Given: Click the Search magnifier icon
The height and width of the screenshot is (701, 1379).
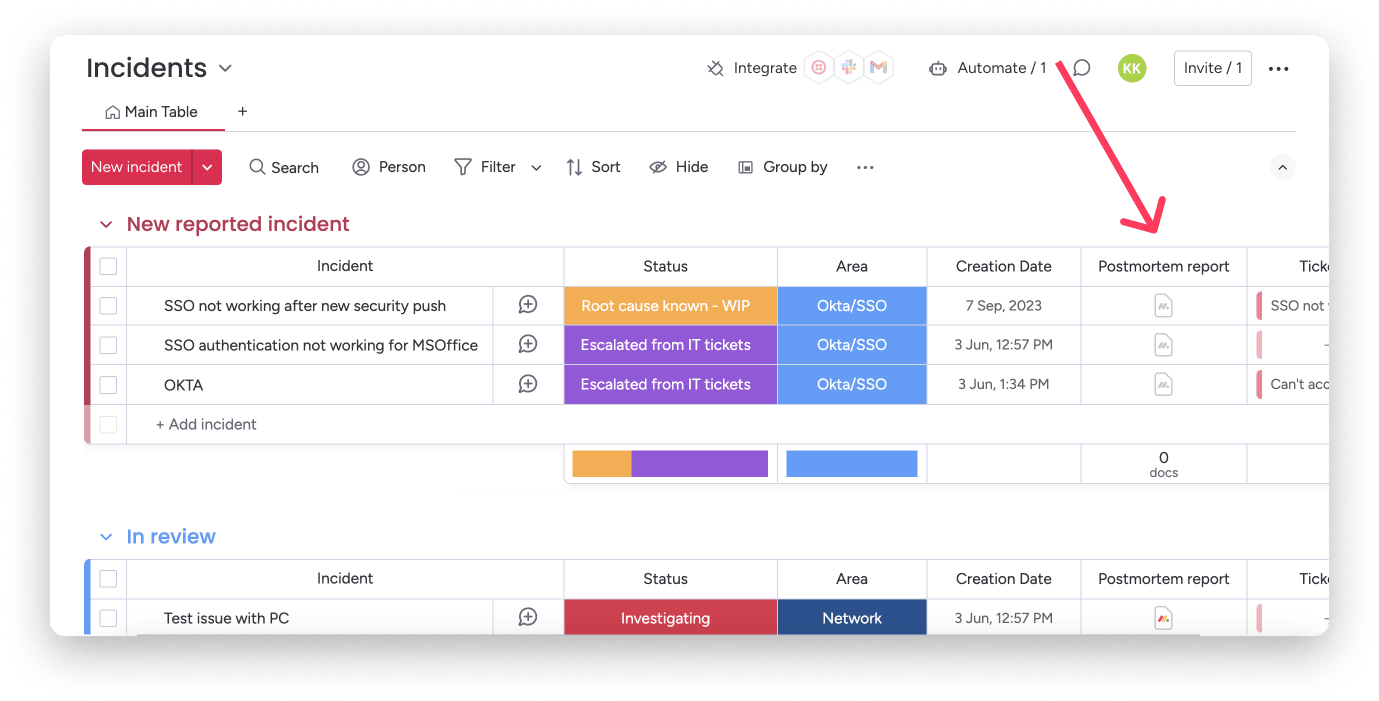Looking at the screenshot, I should tap(257, 167).
